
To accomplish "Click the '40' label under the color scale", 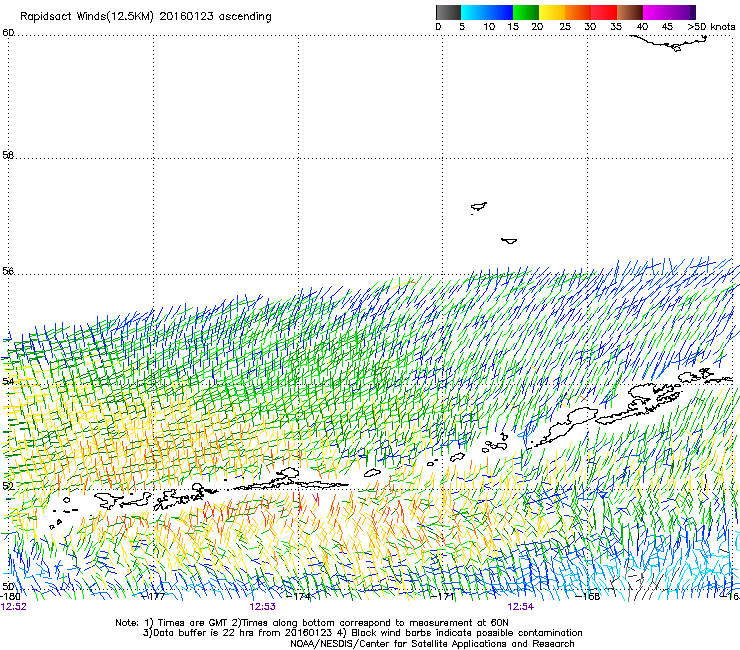I will coord(642,27).
